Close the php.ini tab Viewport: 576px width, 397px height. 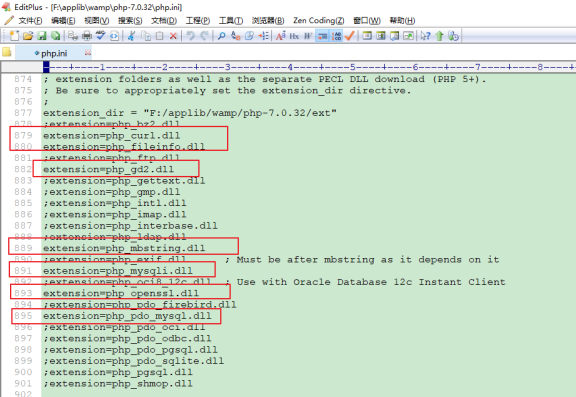tap(87, 53)
